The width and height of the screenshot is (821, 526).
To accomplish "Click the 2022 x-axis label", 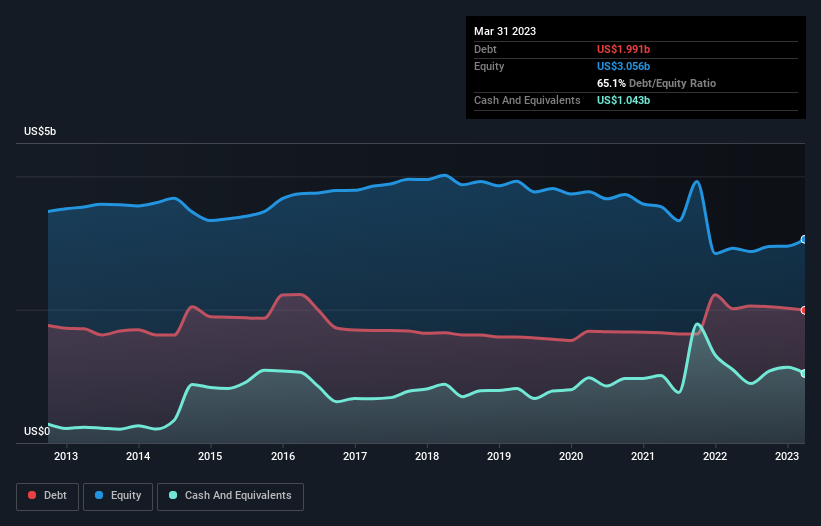I will (x=715, y=456).
